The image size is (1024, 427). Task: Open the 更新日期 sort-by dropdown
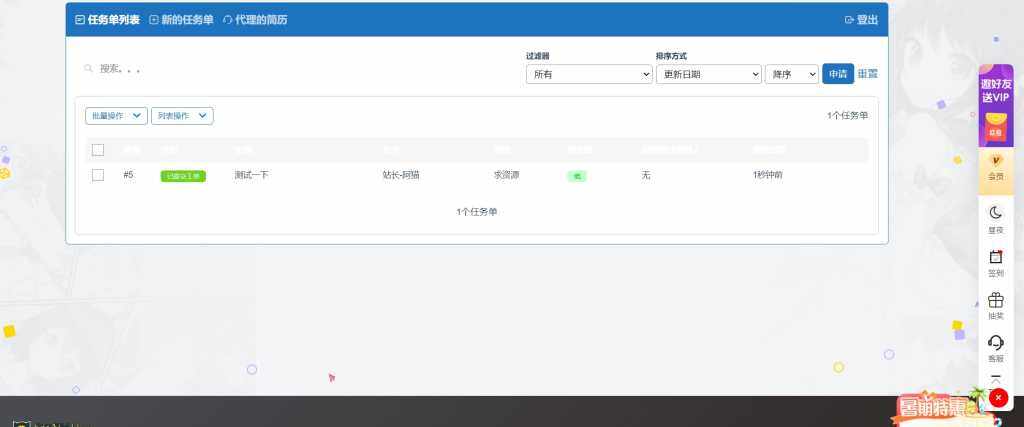pyautogui.click(x=708, y=74)
